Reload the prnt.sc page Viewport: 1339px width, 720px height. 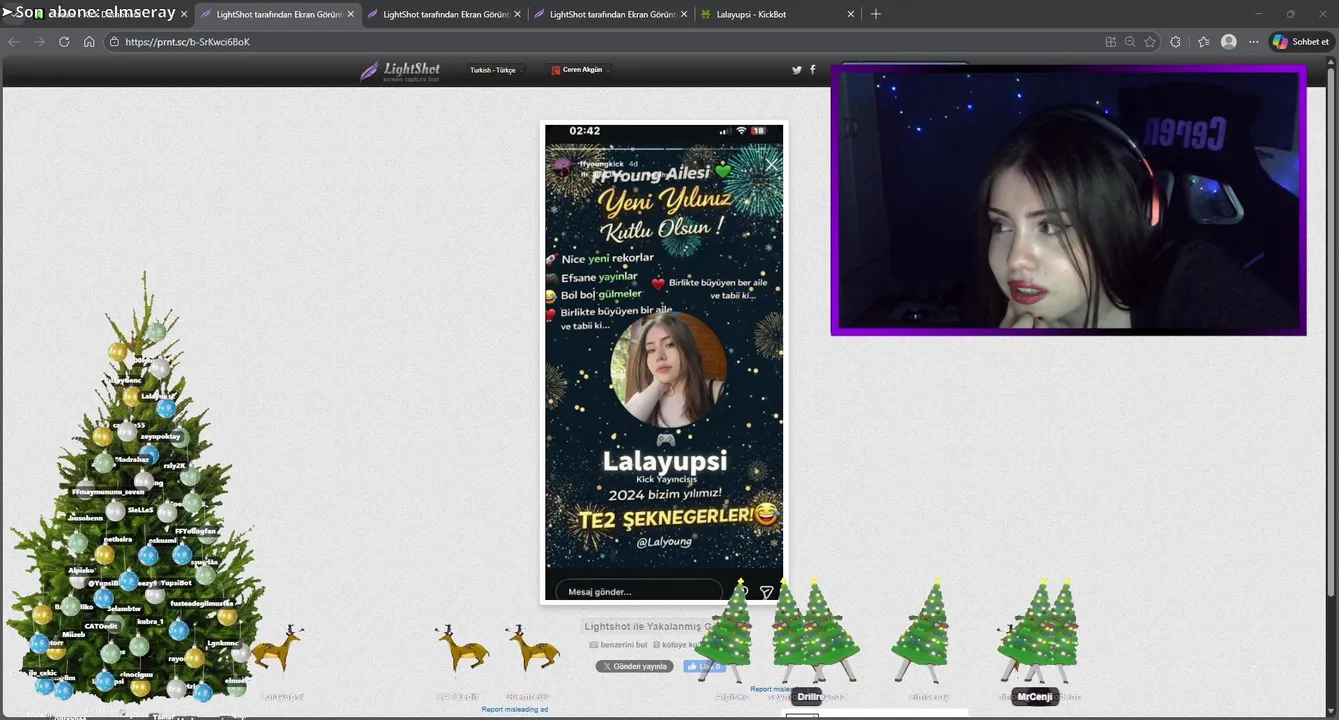pyautogui.click(x=64, y=42)
